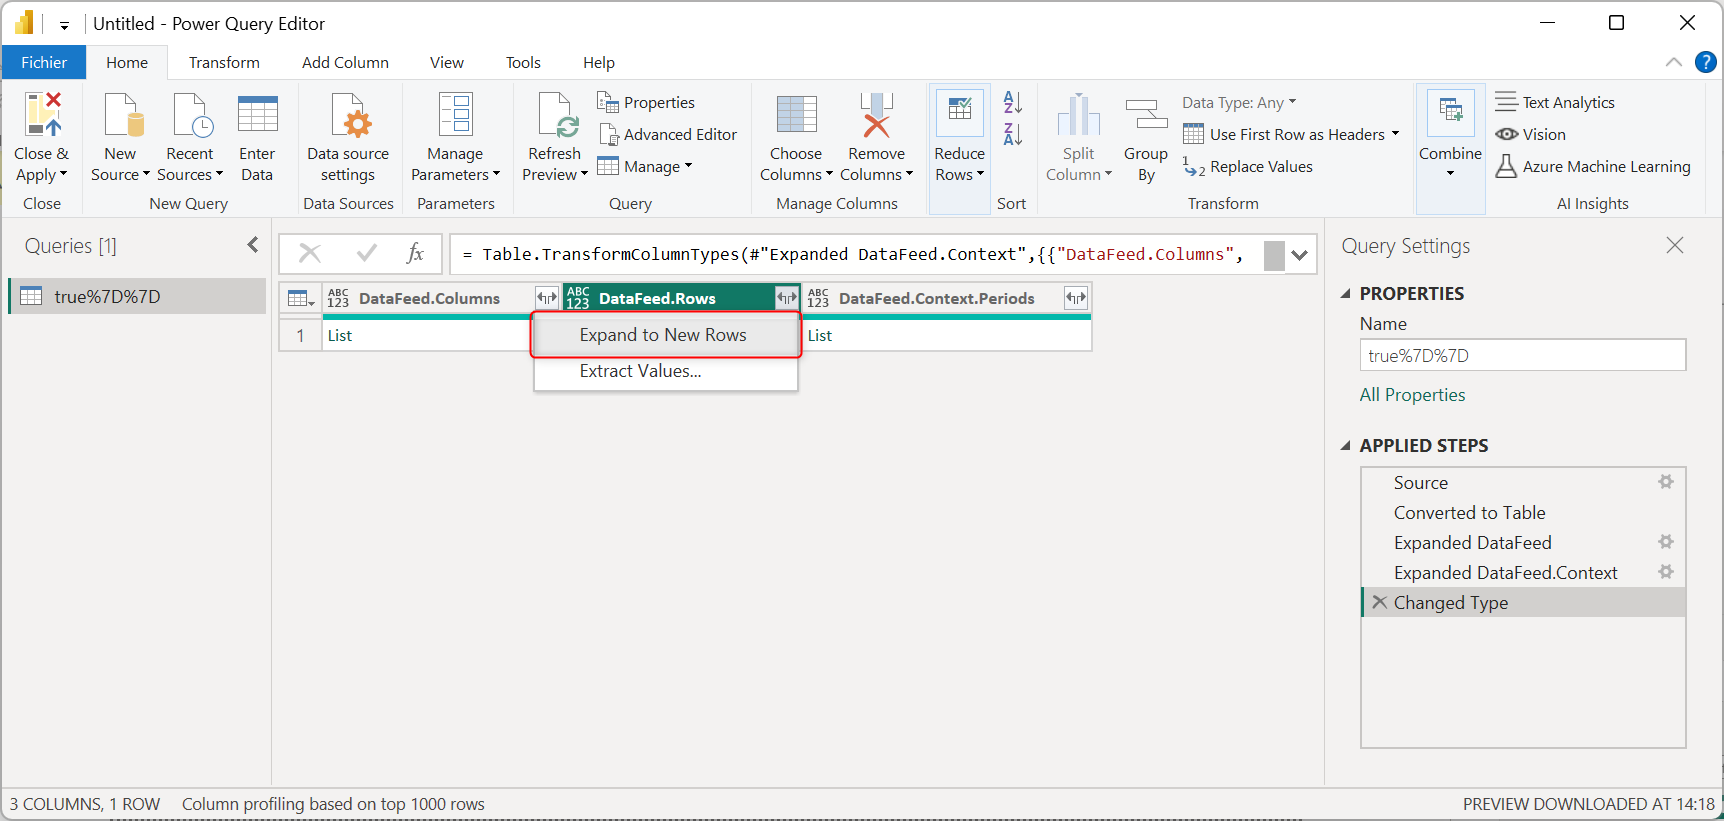Open the All Properties link
This screenshot has height=821, width=1724.
[x=1412, y=395]
